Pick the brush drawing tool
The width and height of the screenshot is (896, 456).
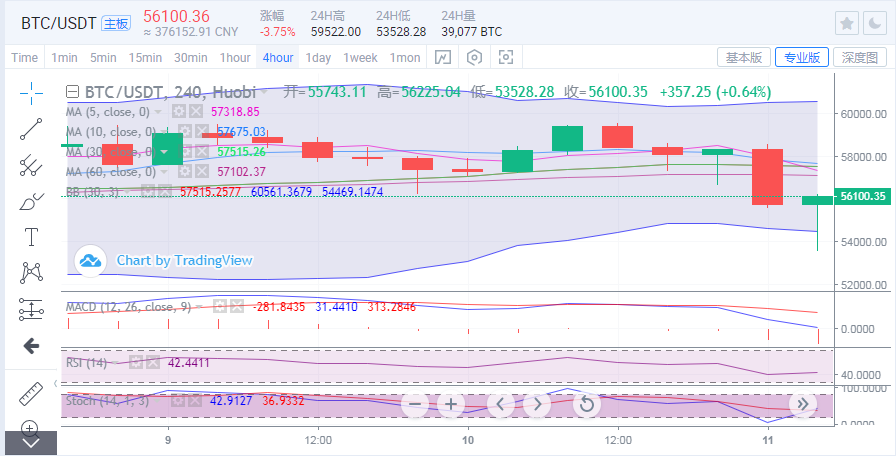[31, 201]
